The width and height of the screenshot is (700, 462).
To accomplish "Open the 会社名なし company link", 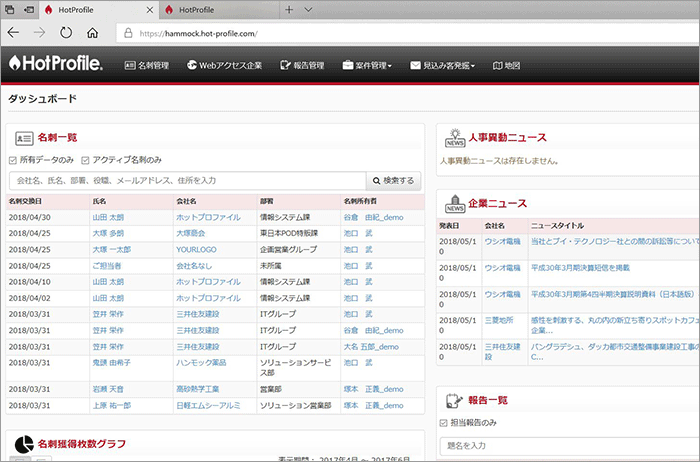I will (194, 266).
